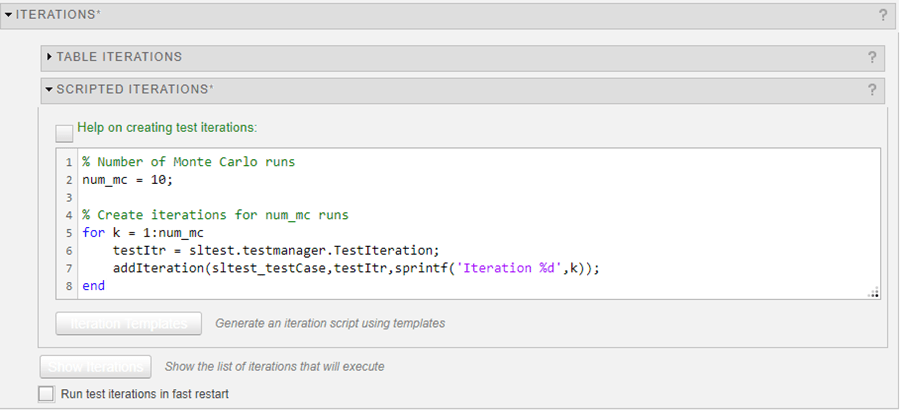Click the end keyword on line 8
900x410 pixels.
pos(93,286)
